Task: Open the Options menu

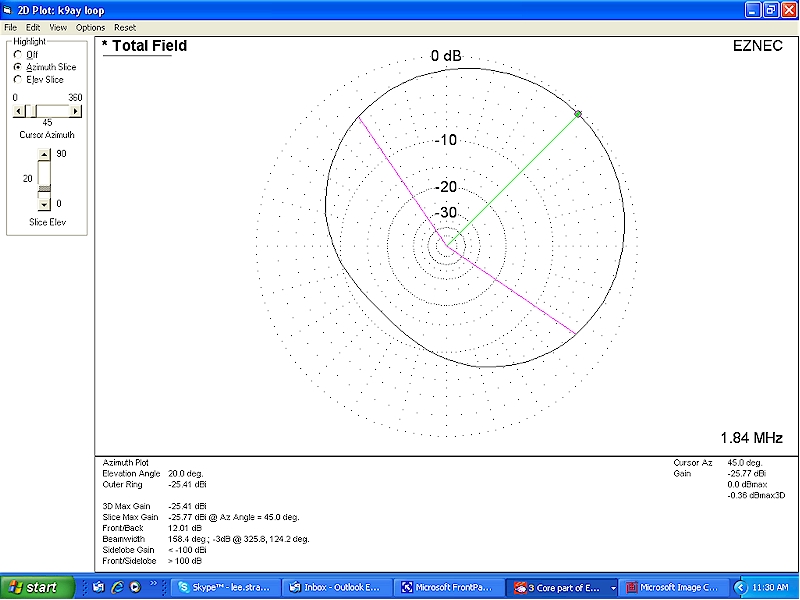Action: pos(90,27)
